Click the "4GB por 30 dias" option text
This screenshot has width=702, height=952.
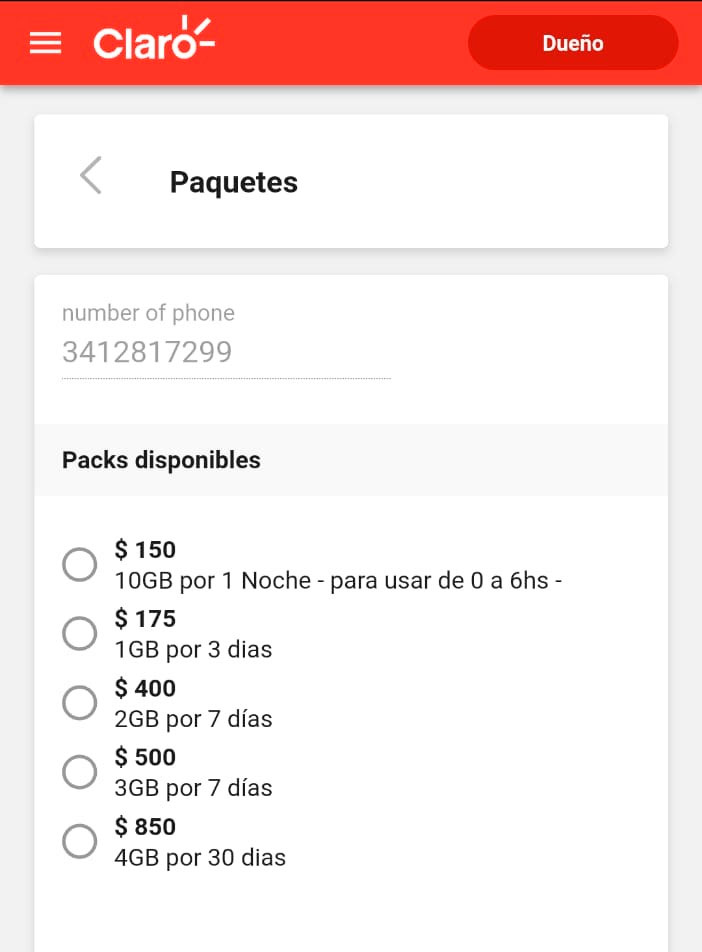click(200, 858)
